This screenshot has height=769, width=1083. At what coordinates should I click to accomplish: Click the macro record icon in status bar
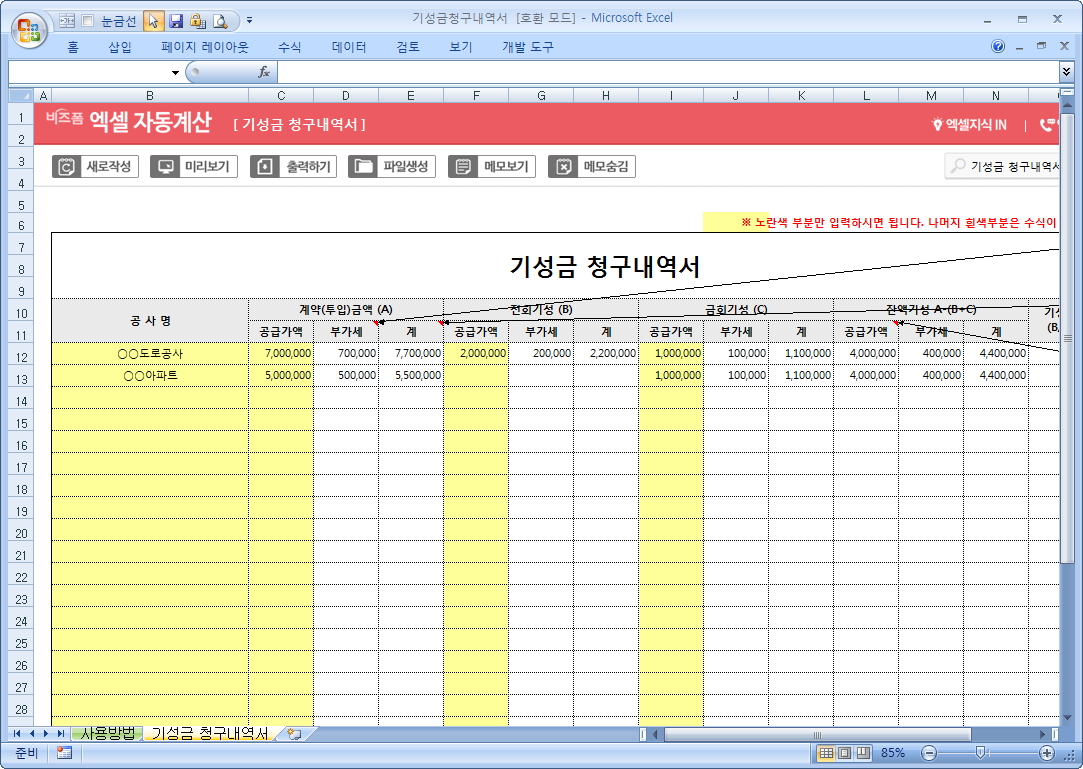tap(64, 753)
